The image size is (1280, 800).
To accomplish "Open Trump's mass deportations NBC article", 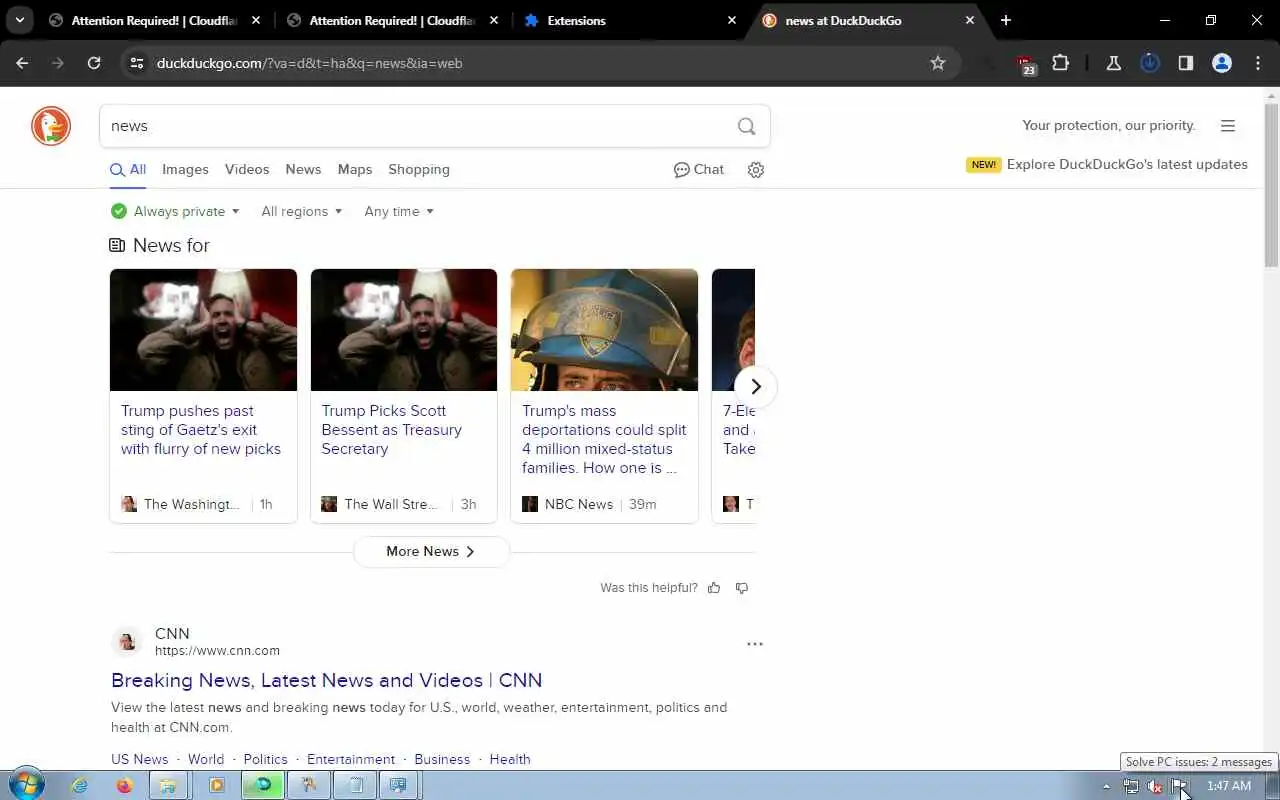I will click(x=604, y=439).
